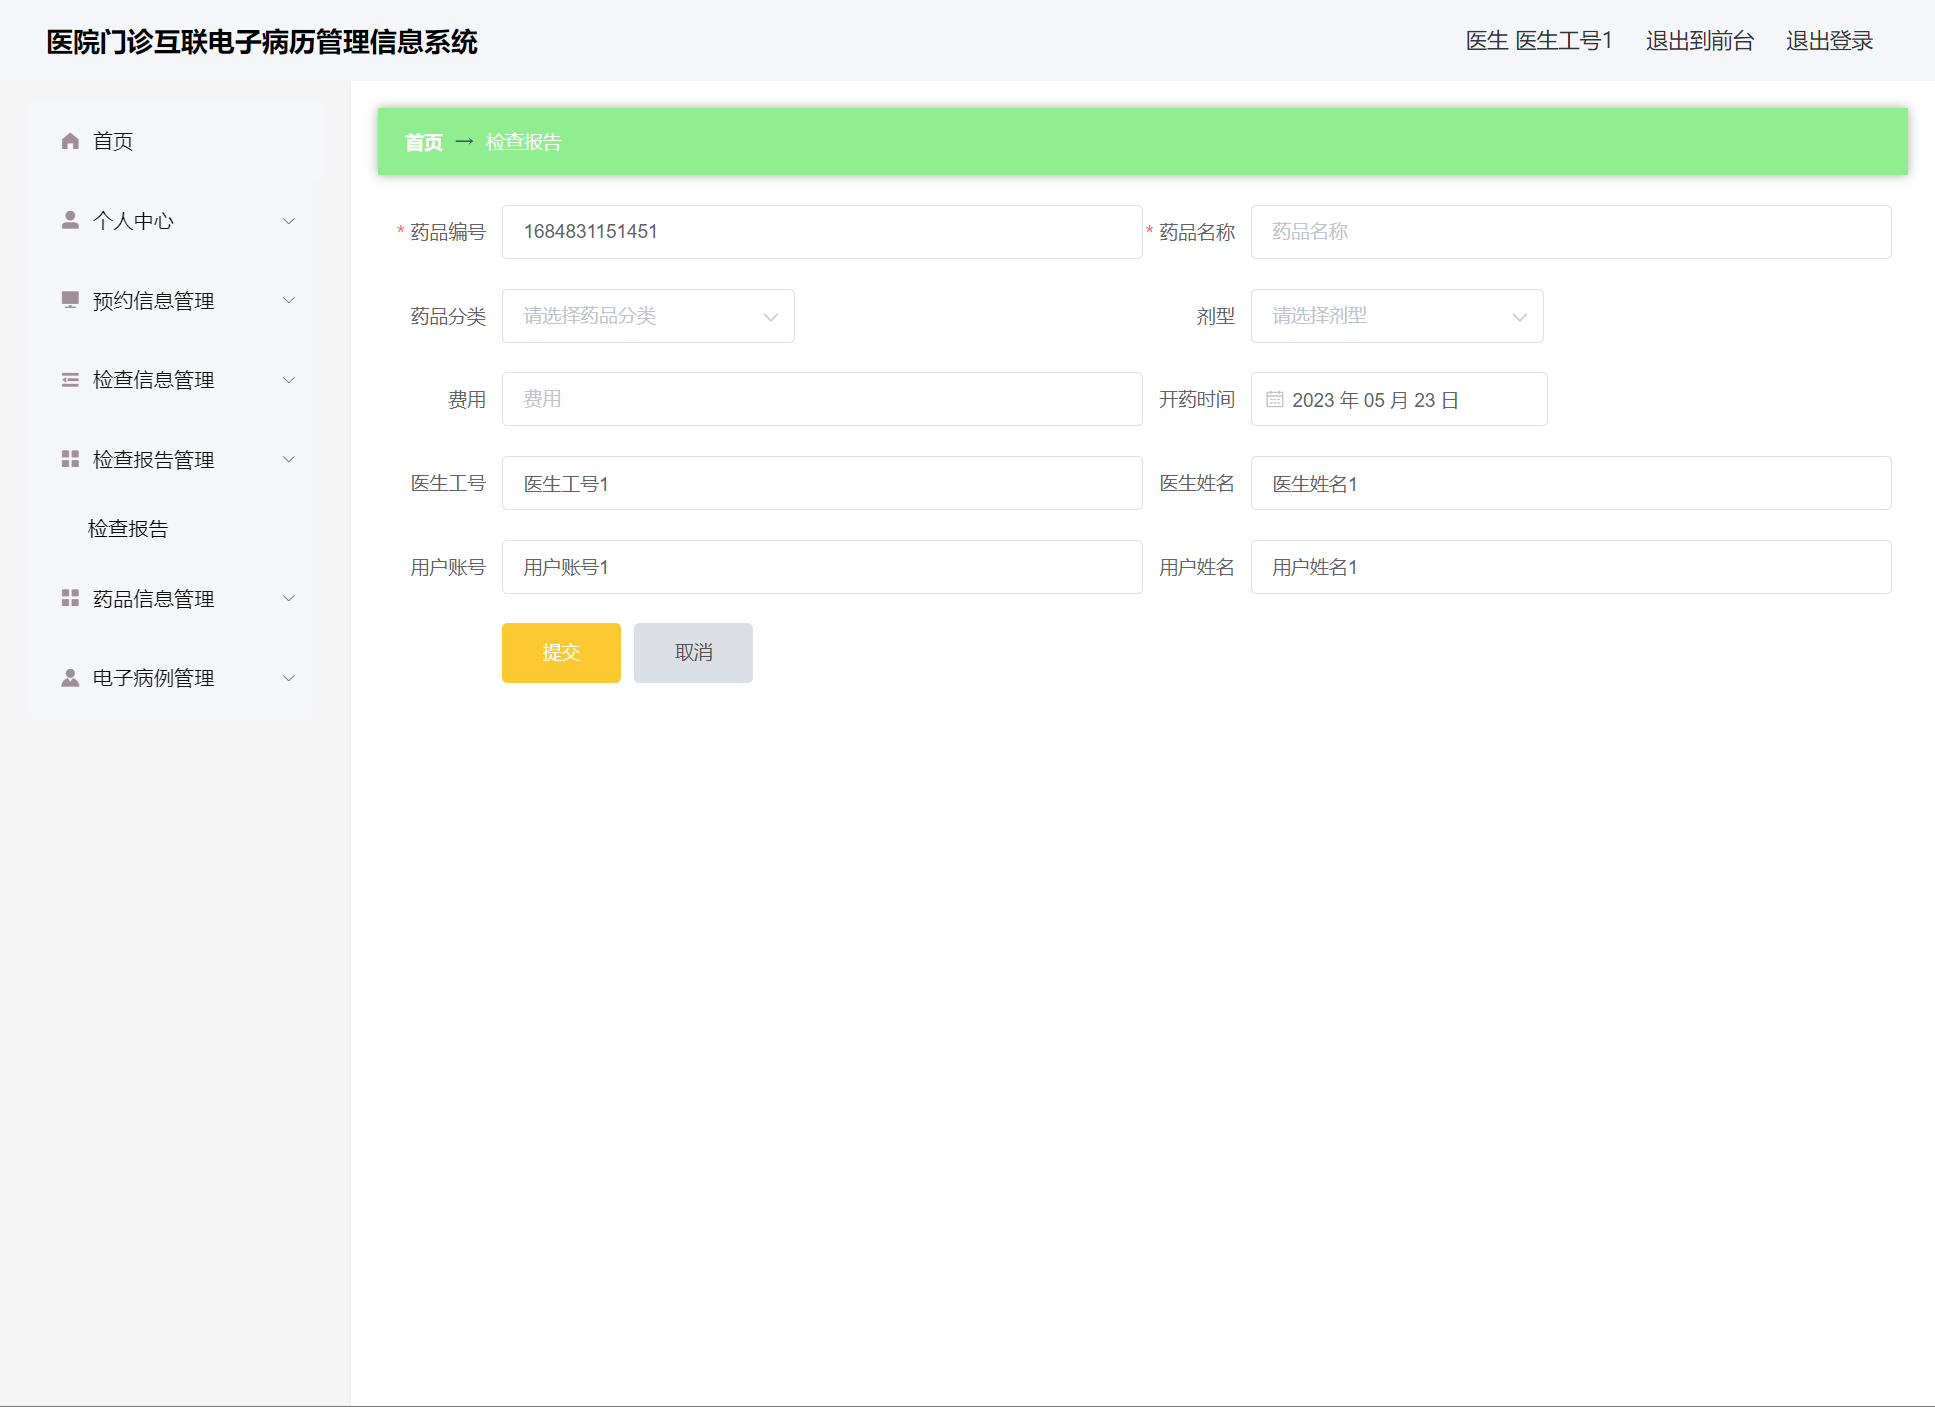
Task: Click the list icon beside 检查信息管理
Action: pos(70,380)
